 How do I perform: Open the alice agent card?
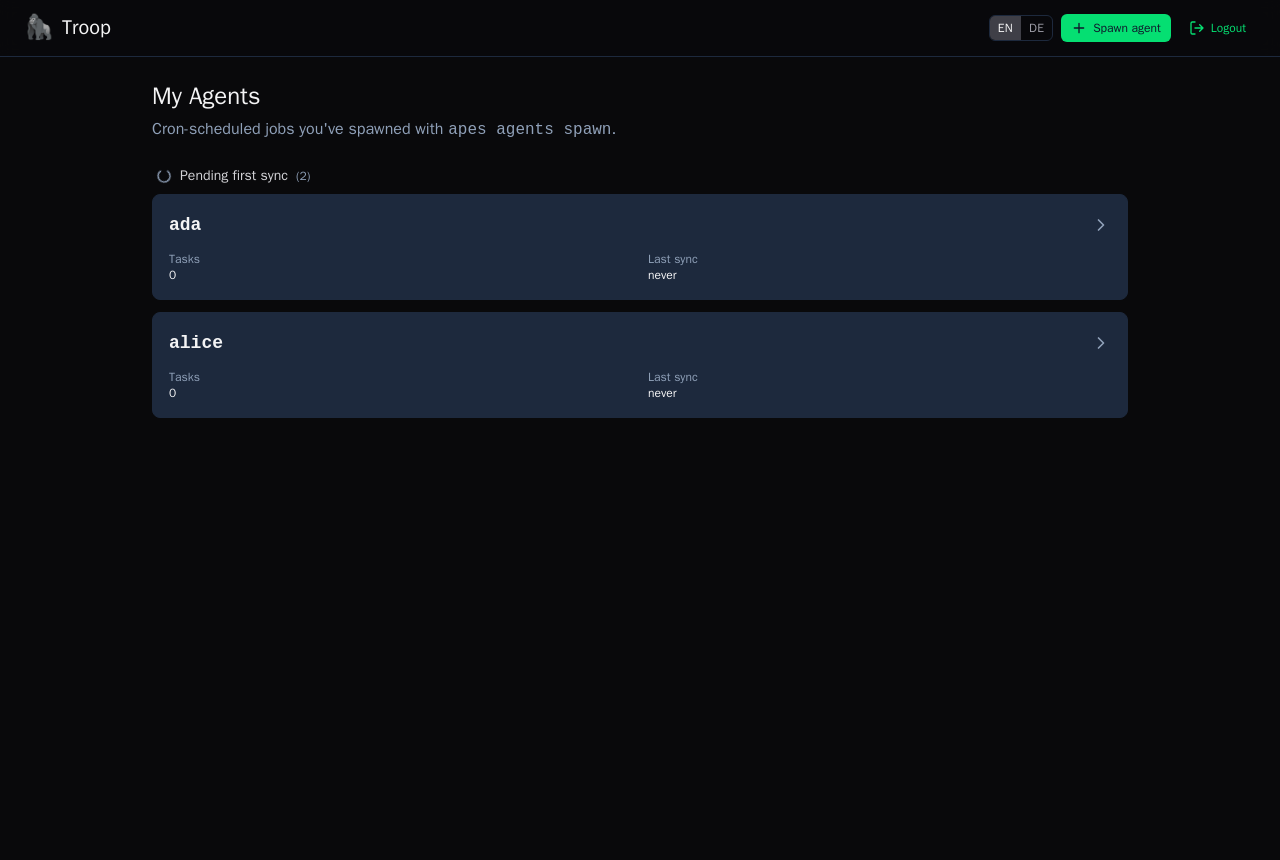coord(640,365)
